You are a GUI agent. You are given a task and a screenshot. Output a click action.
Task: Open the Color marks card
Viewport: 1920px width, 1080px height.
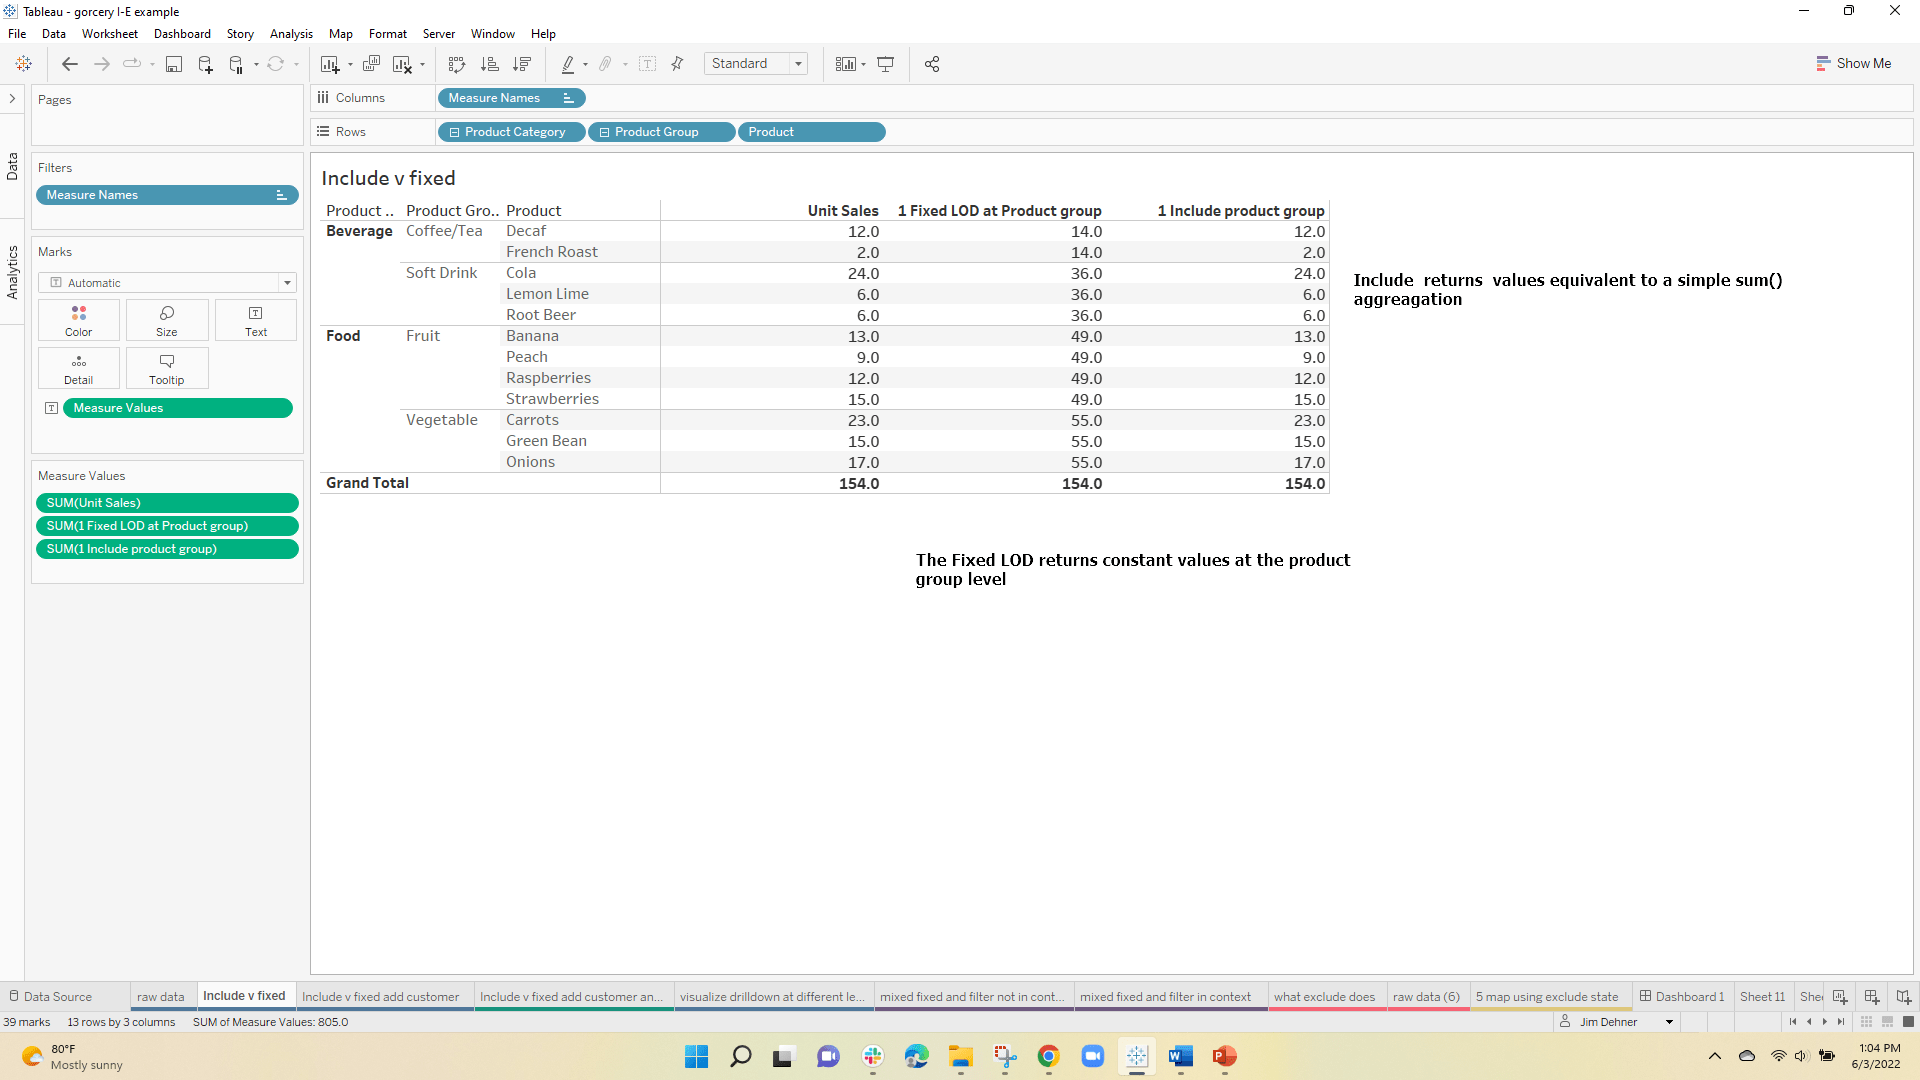pos(79,320)
